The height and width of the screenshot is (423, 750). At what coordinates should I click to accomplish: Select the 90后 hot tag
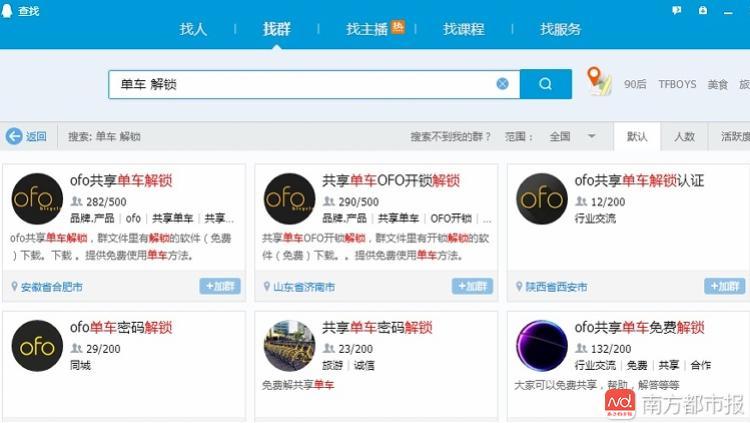coord(635,84)
